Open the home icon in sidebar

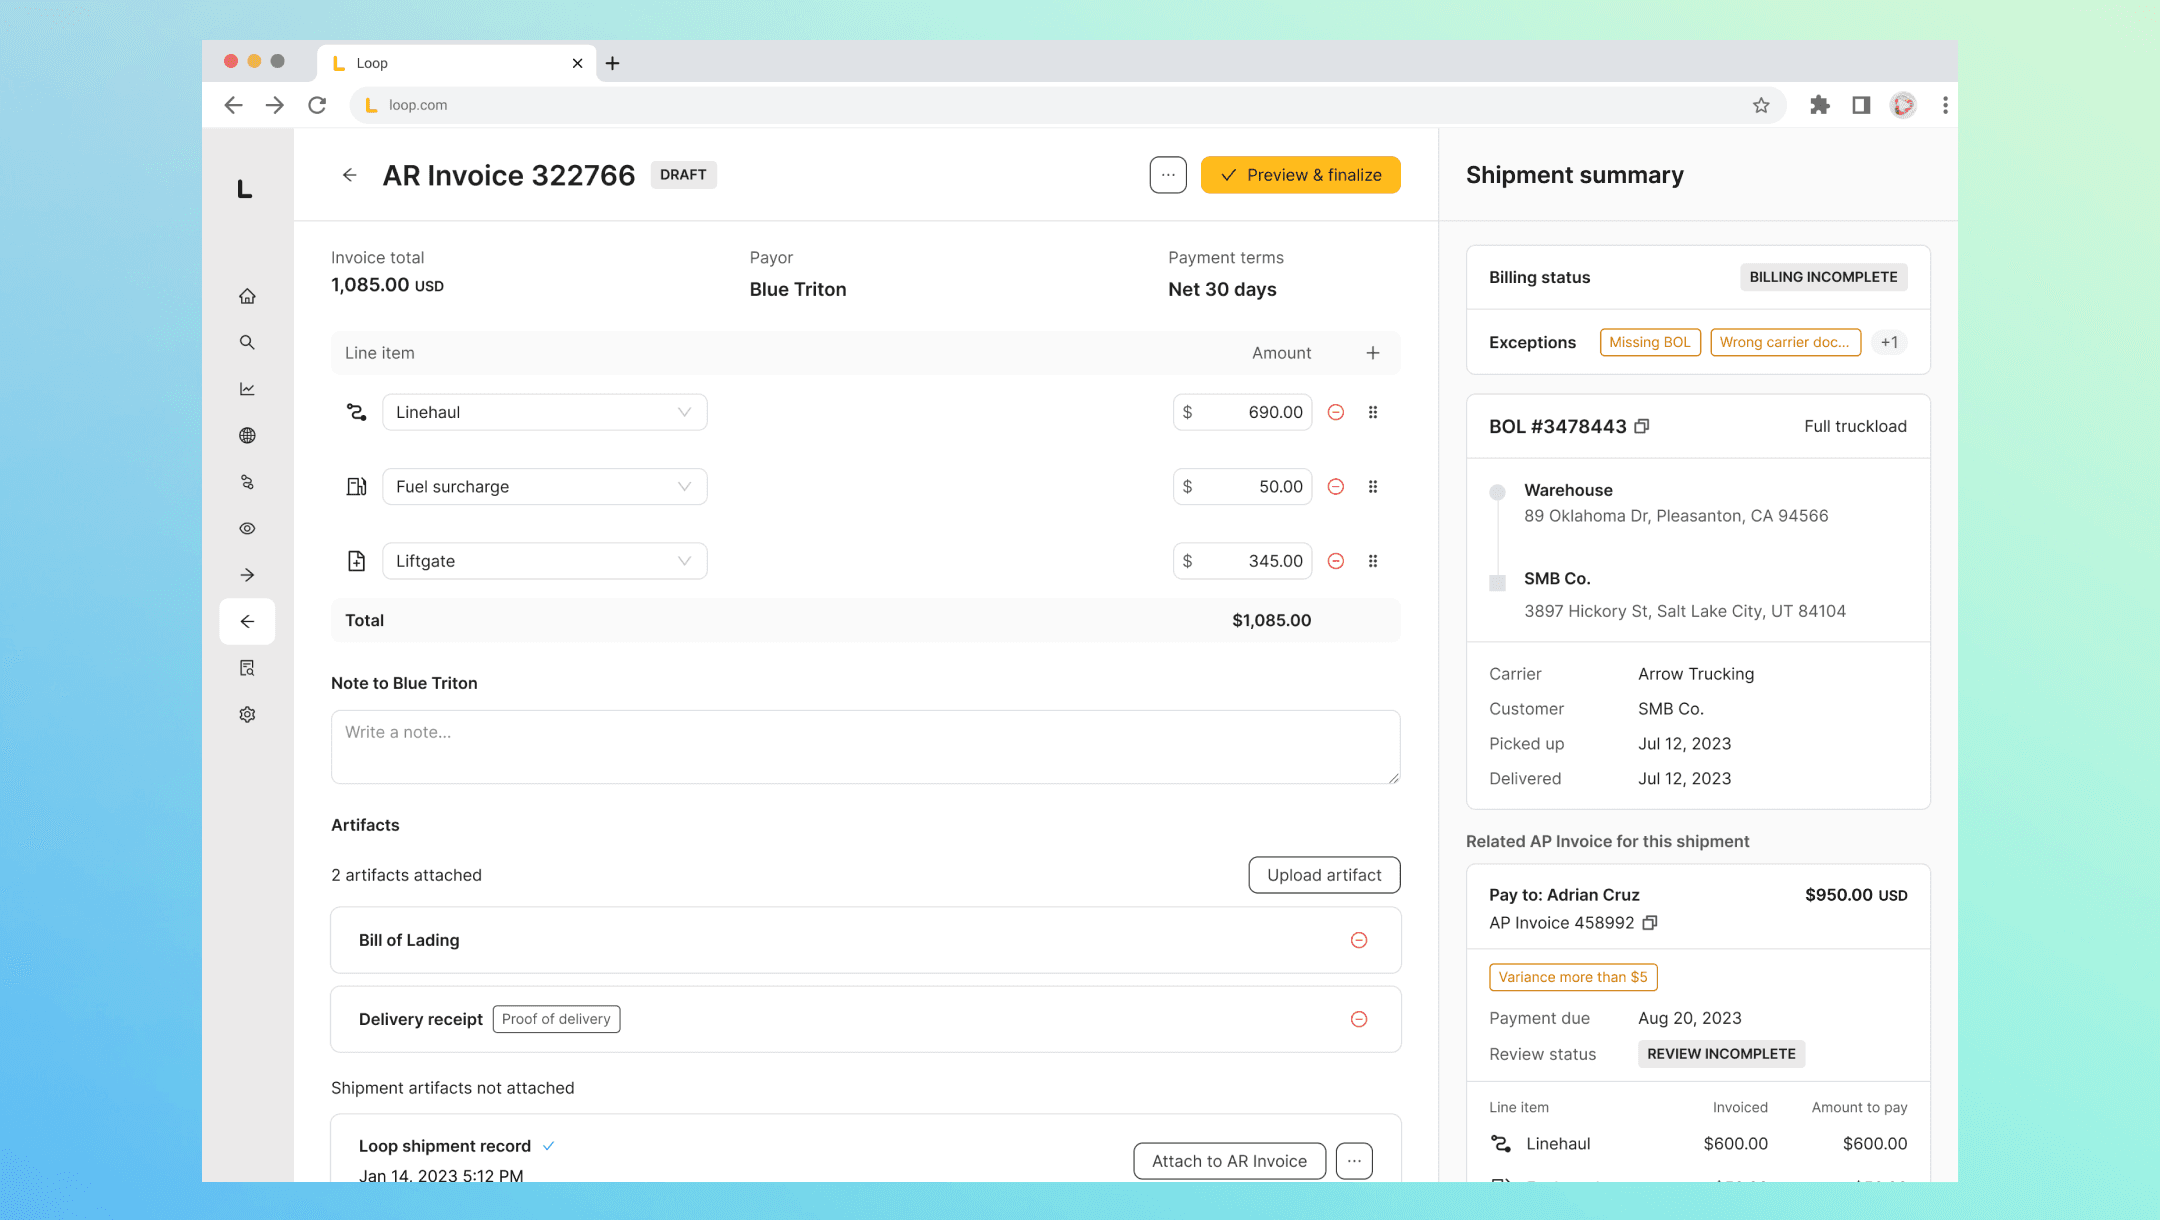click(247, 296)
